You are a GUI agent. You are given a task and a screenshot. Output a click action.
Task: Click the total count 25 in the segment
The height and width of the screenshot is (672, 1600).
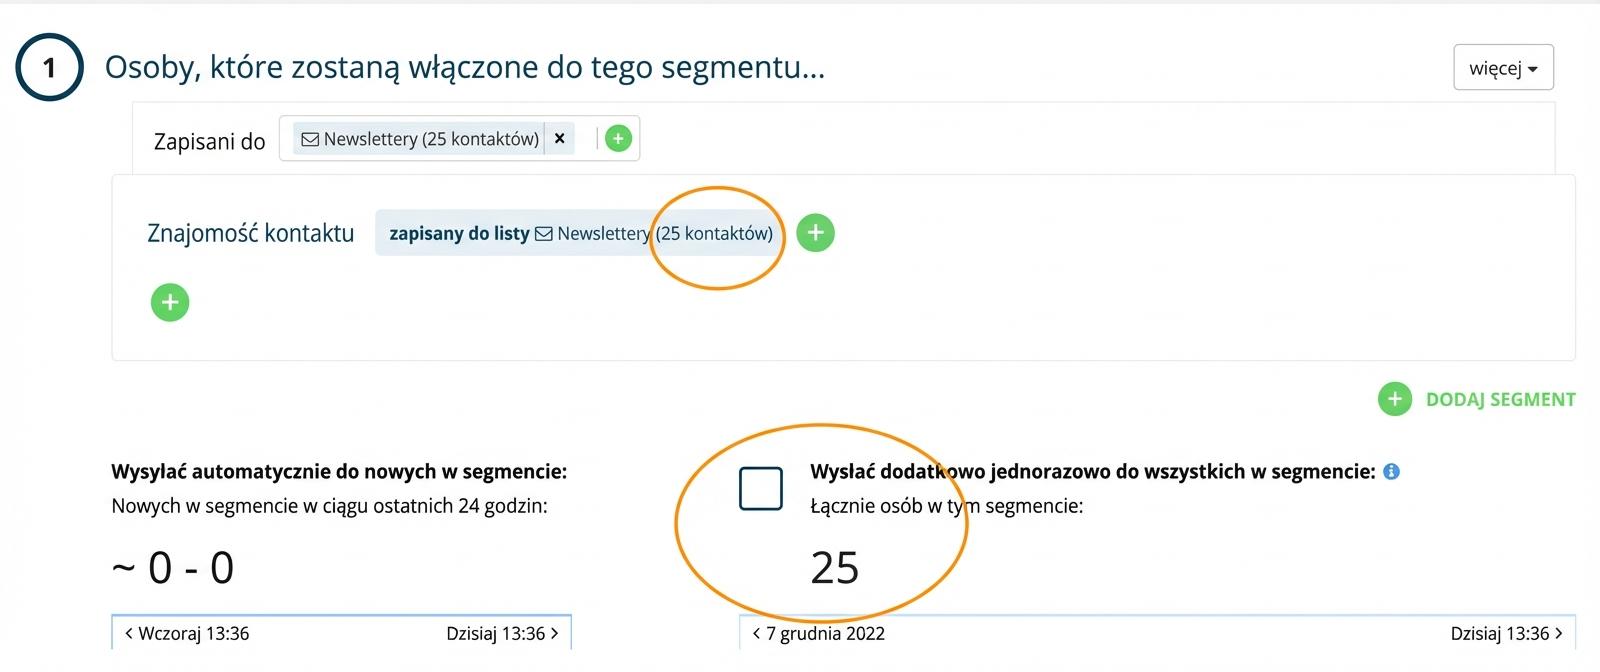(834, 567)
